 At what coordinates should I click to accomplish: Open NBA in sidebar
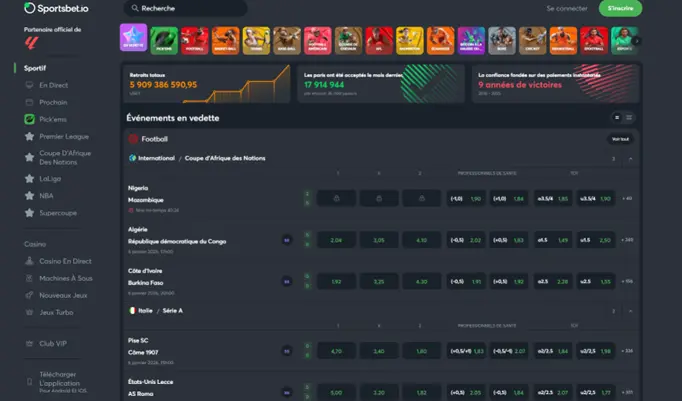coord(46,196)
